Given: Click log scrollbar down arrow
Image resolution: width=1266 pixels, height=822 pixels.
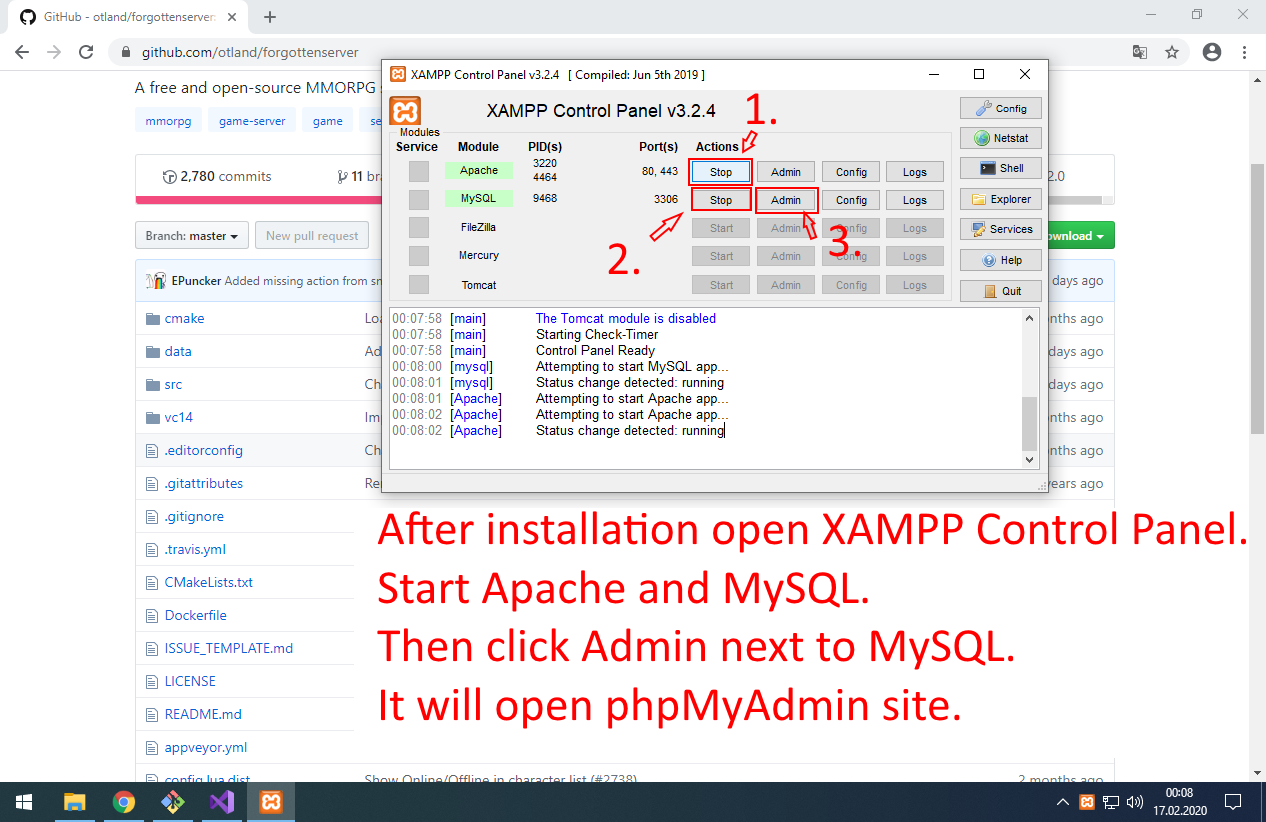Looking at the screenshot, I should (x=1030, y=459).
